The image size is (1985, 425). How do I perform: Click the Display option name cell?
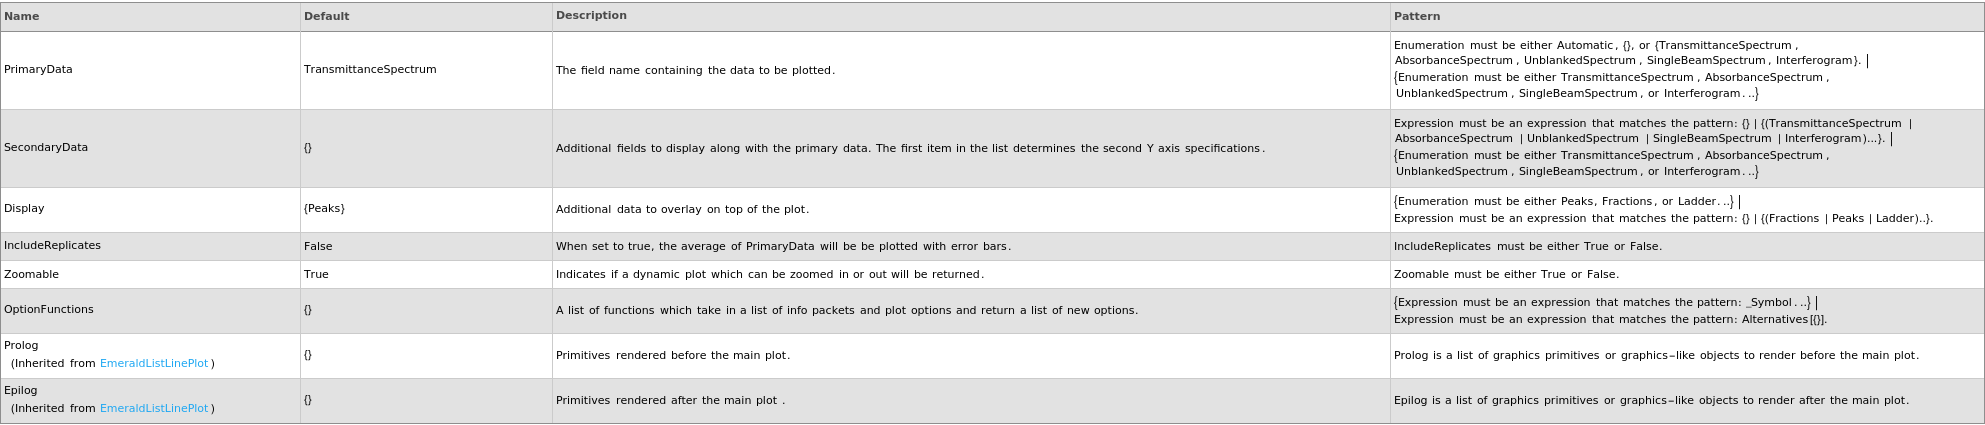point(24,209)
